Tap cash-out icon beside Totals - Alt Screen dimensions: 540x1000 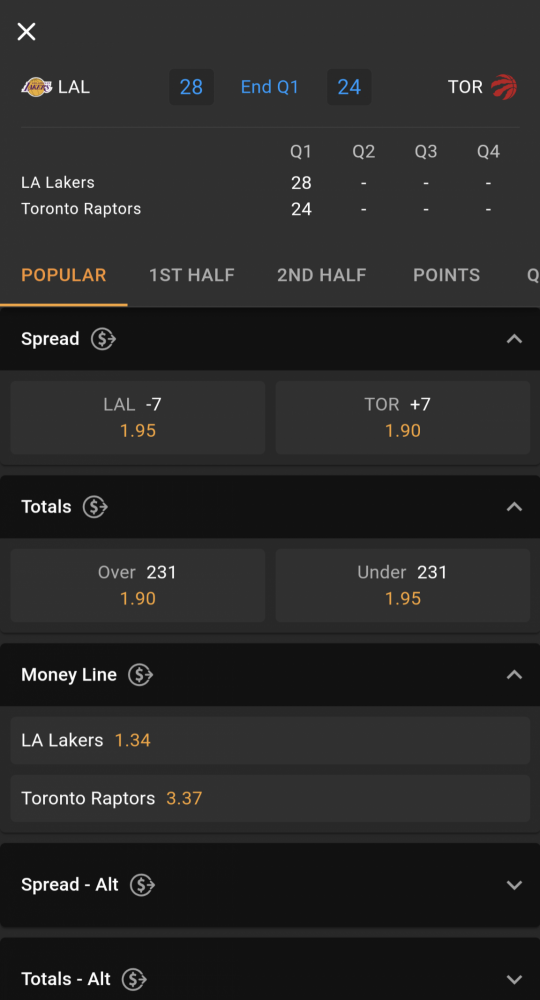tap(134, 979)
